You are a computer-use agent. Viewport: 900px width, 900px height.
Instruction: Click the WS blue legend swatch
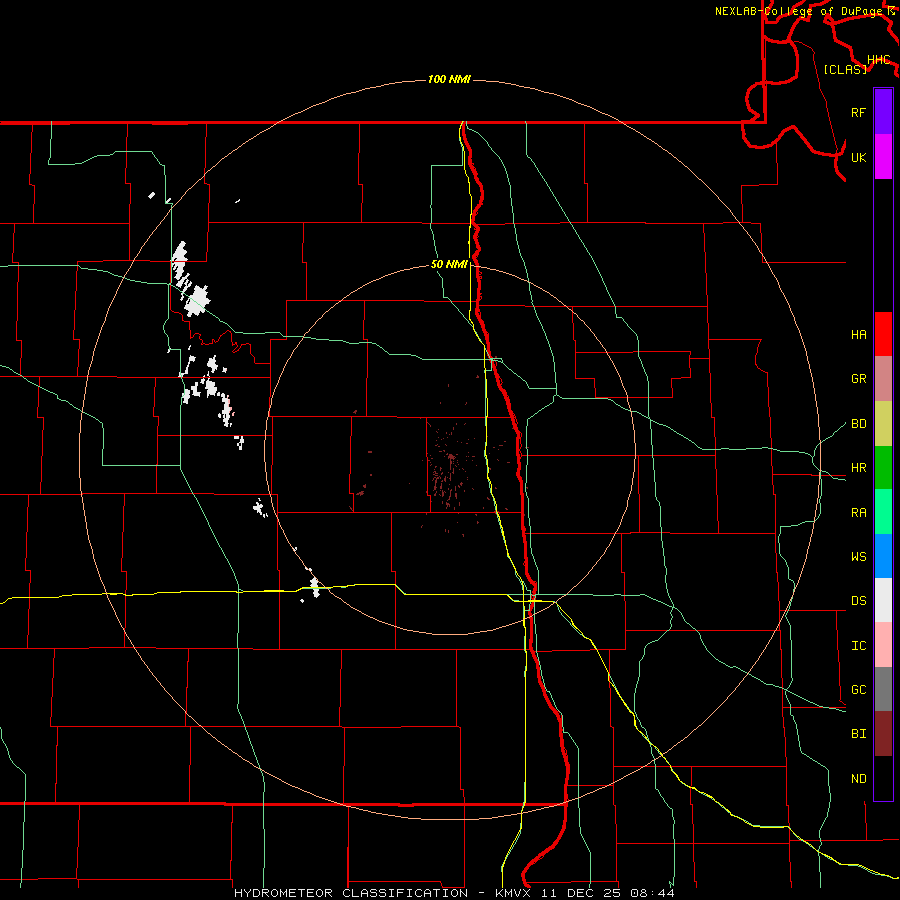[x=883, y=556]
